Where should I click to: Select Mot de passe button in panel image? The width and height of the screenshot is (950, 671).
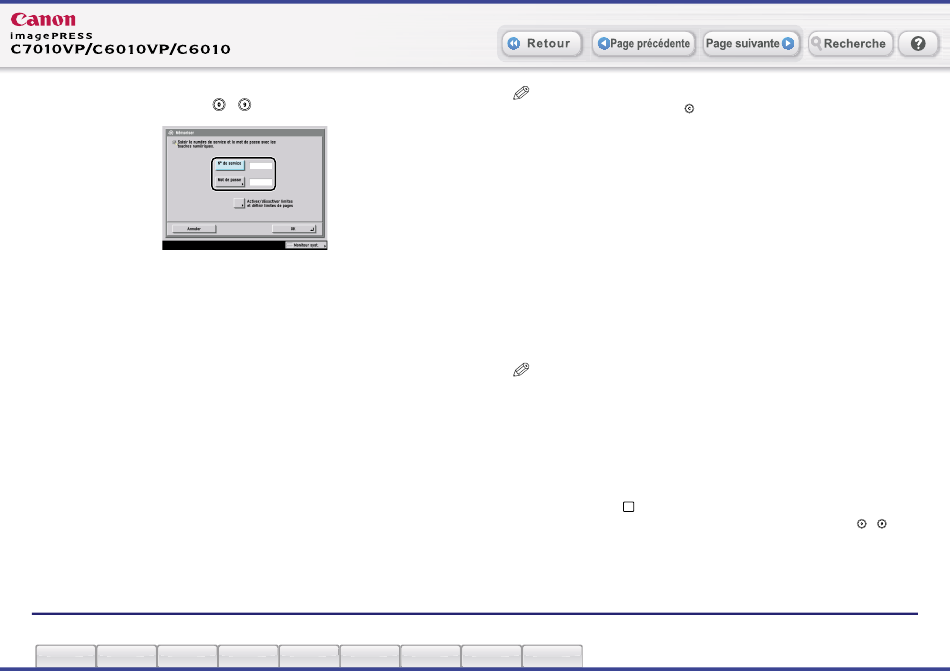tap(230, 181)
